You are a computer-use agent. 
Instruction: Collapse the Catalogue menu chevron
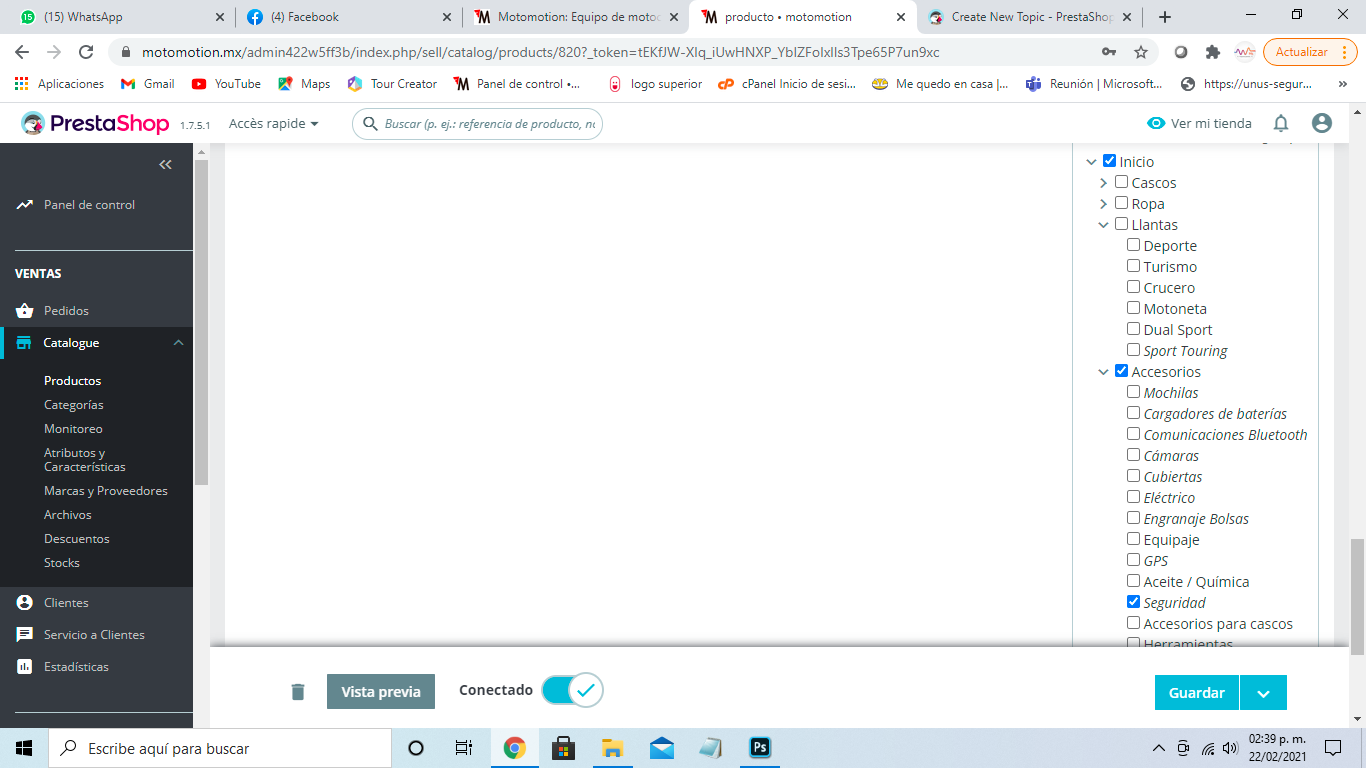[x=179, y=343]
